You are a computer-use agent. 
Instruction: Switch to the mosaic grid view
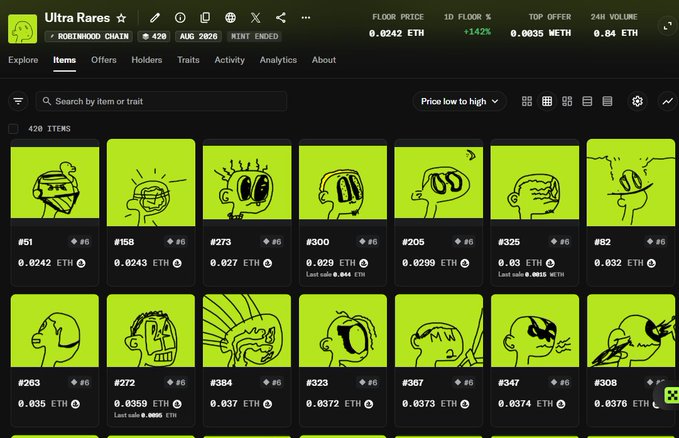pos(567,101)
